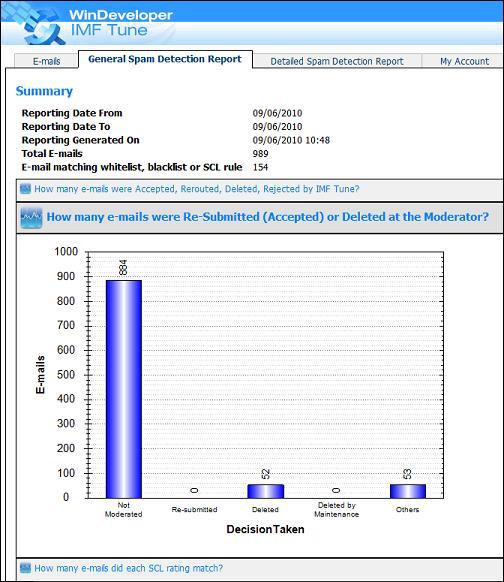Click the 'Deleted by Maintenance' axis label

tap(337, 510)
